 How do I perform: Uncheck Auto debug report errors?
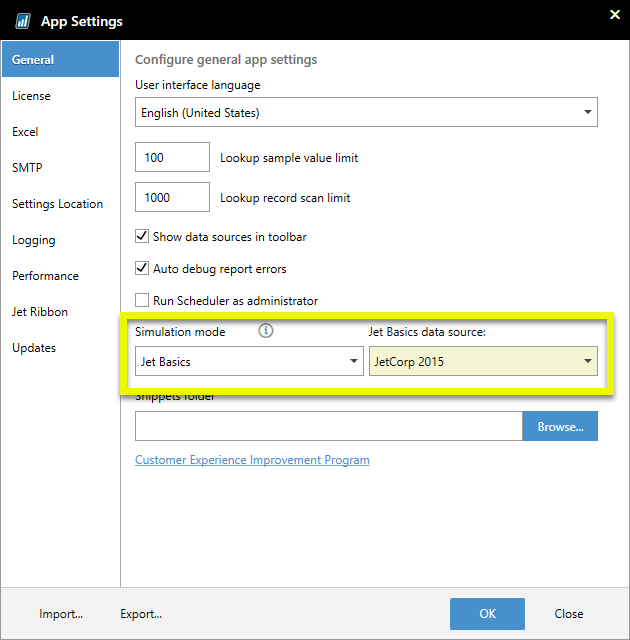click(142, 268)
